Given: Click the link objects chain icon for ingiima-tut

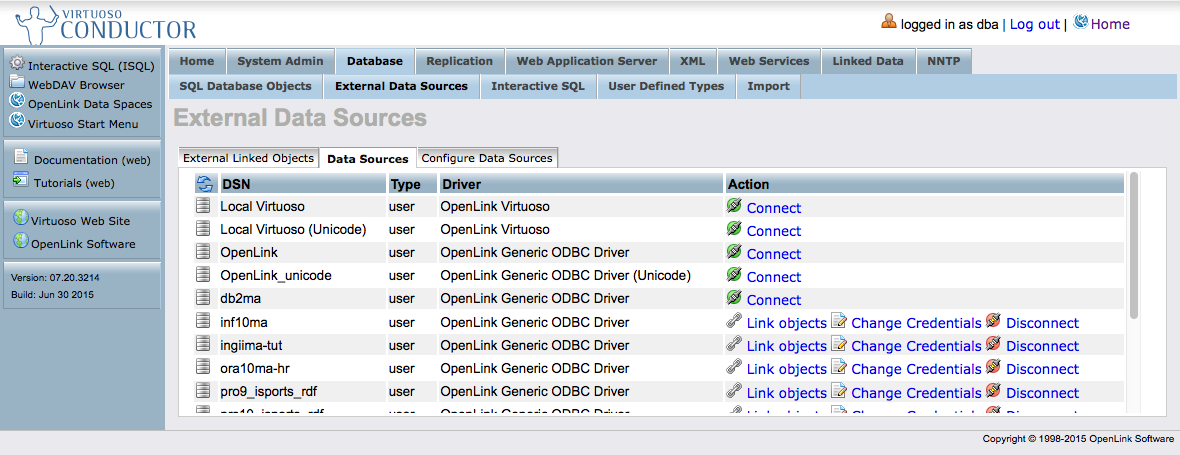Looking at the screenshot, I should tap(734, 344).
